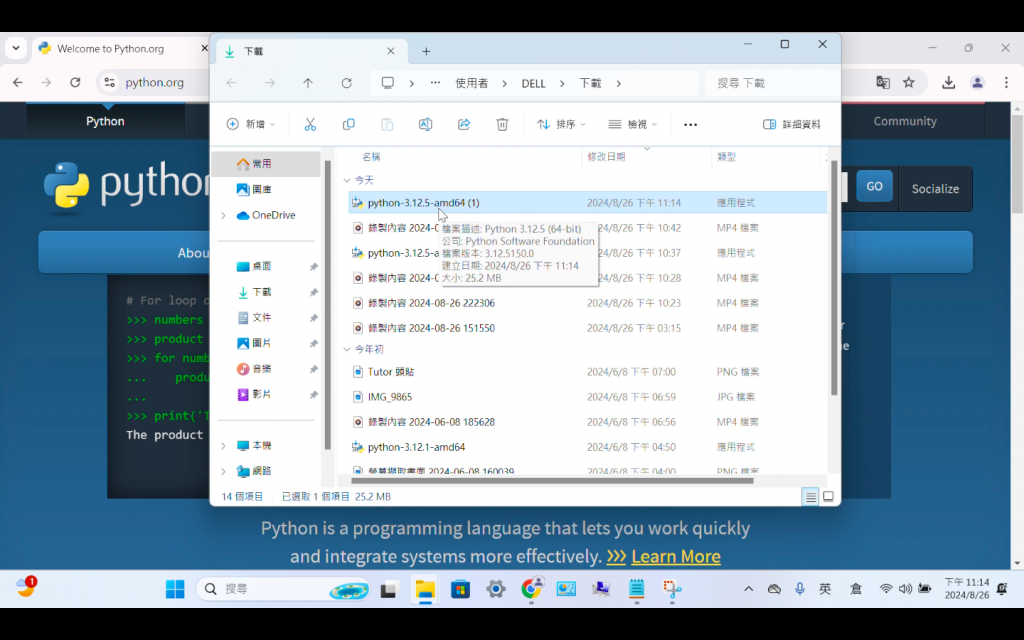Select python-3.12.5-amd64 (1) file

588,202
